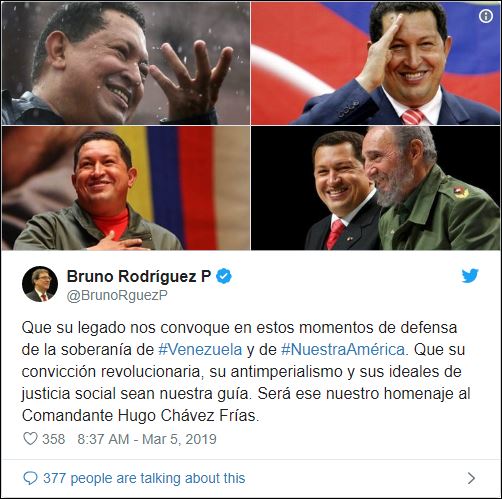Click the Twitter bird logo
The image size is (502, 499).
point(470,276)
